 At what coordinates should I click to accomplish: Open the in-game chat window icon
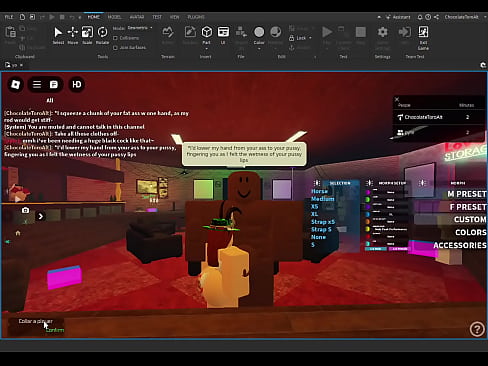[x=54, y=85]
